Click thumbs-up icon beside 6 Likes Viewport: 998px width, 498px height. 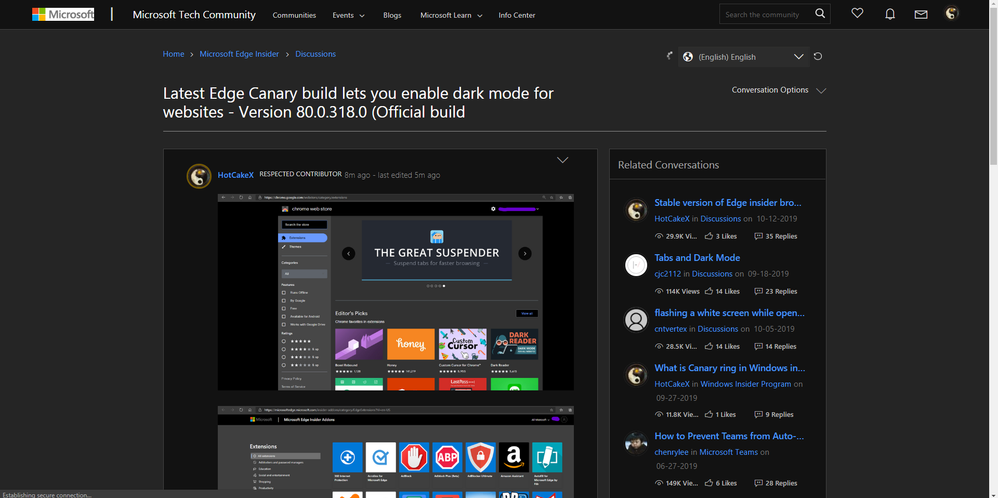[708, 483]
